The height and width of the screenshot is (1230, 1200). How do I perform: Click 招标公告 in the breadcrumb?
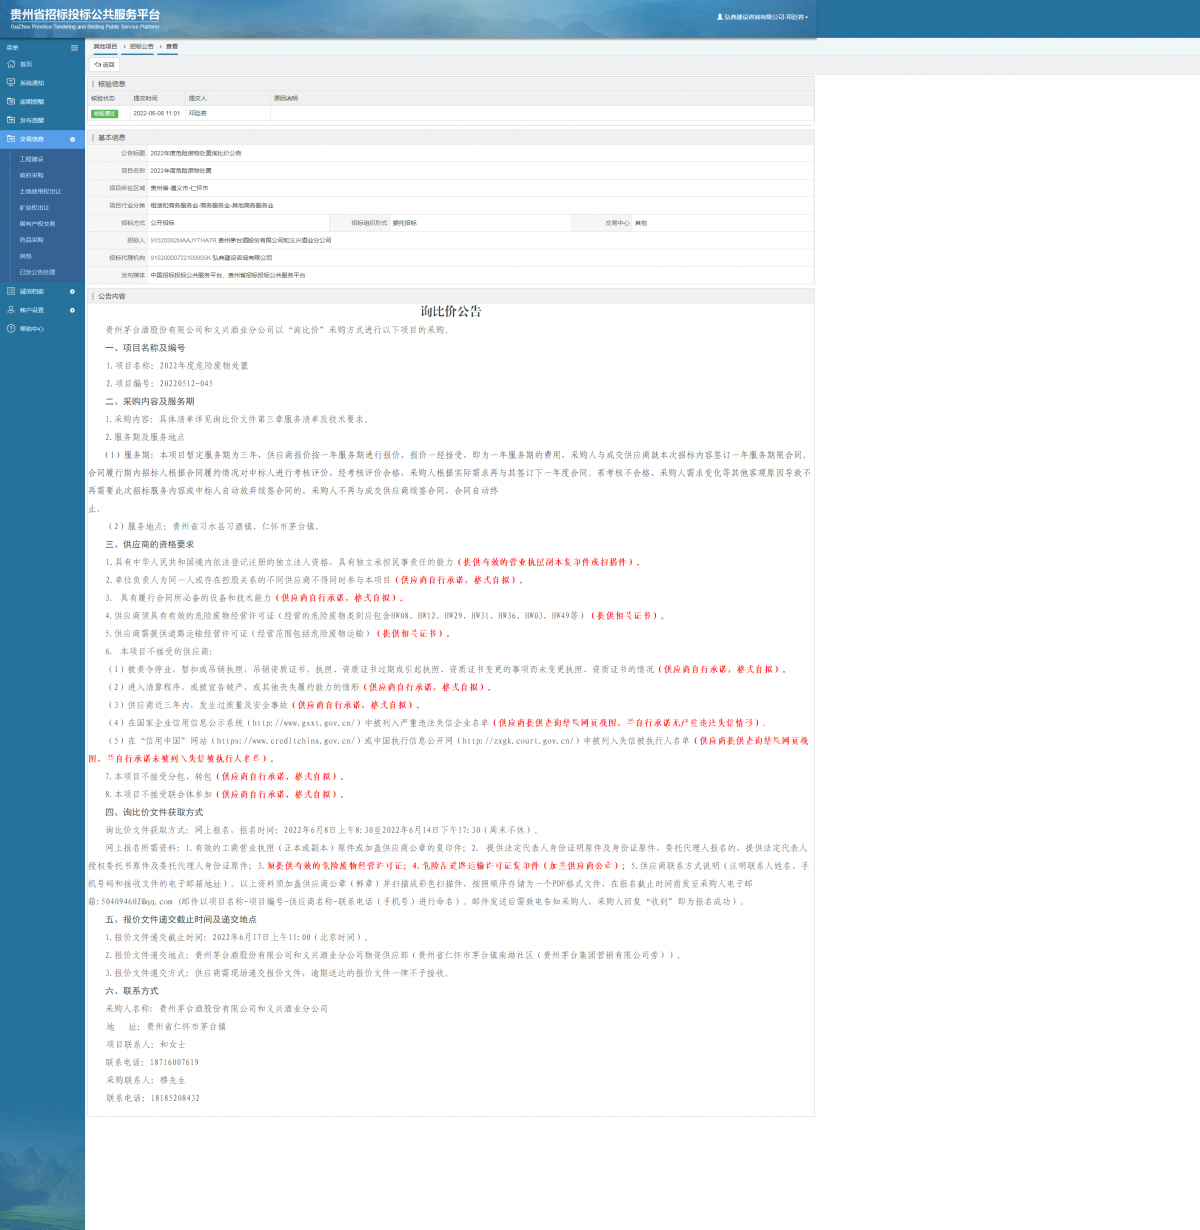tap(142, 47)
